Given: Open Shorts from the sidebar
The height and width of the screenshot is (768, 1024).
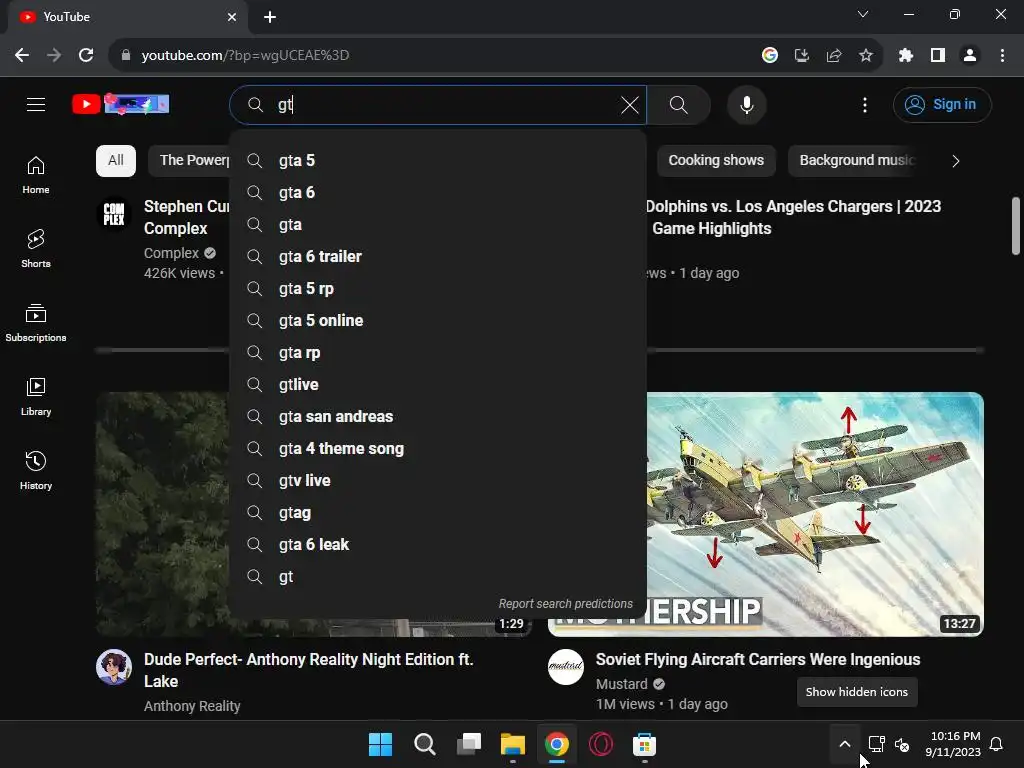Looking at the screenshot, I should pos(36,249).
